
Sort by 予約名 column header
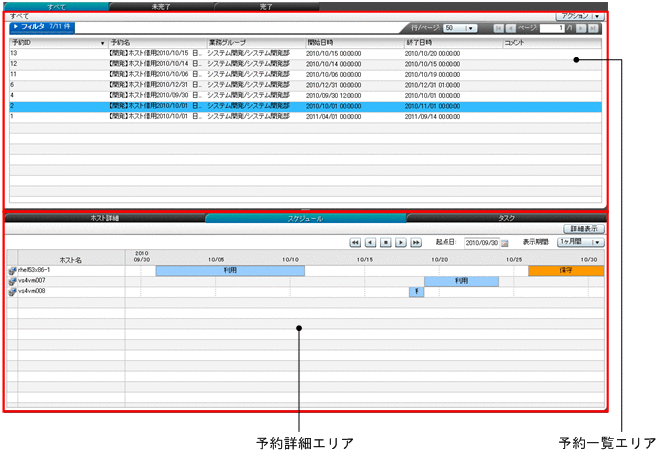point(158,43)
